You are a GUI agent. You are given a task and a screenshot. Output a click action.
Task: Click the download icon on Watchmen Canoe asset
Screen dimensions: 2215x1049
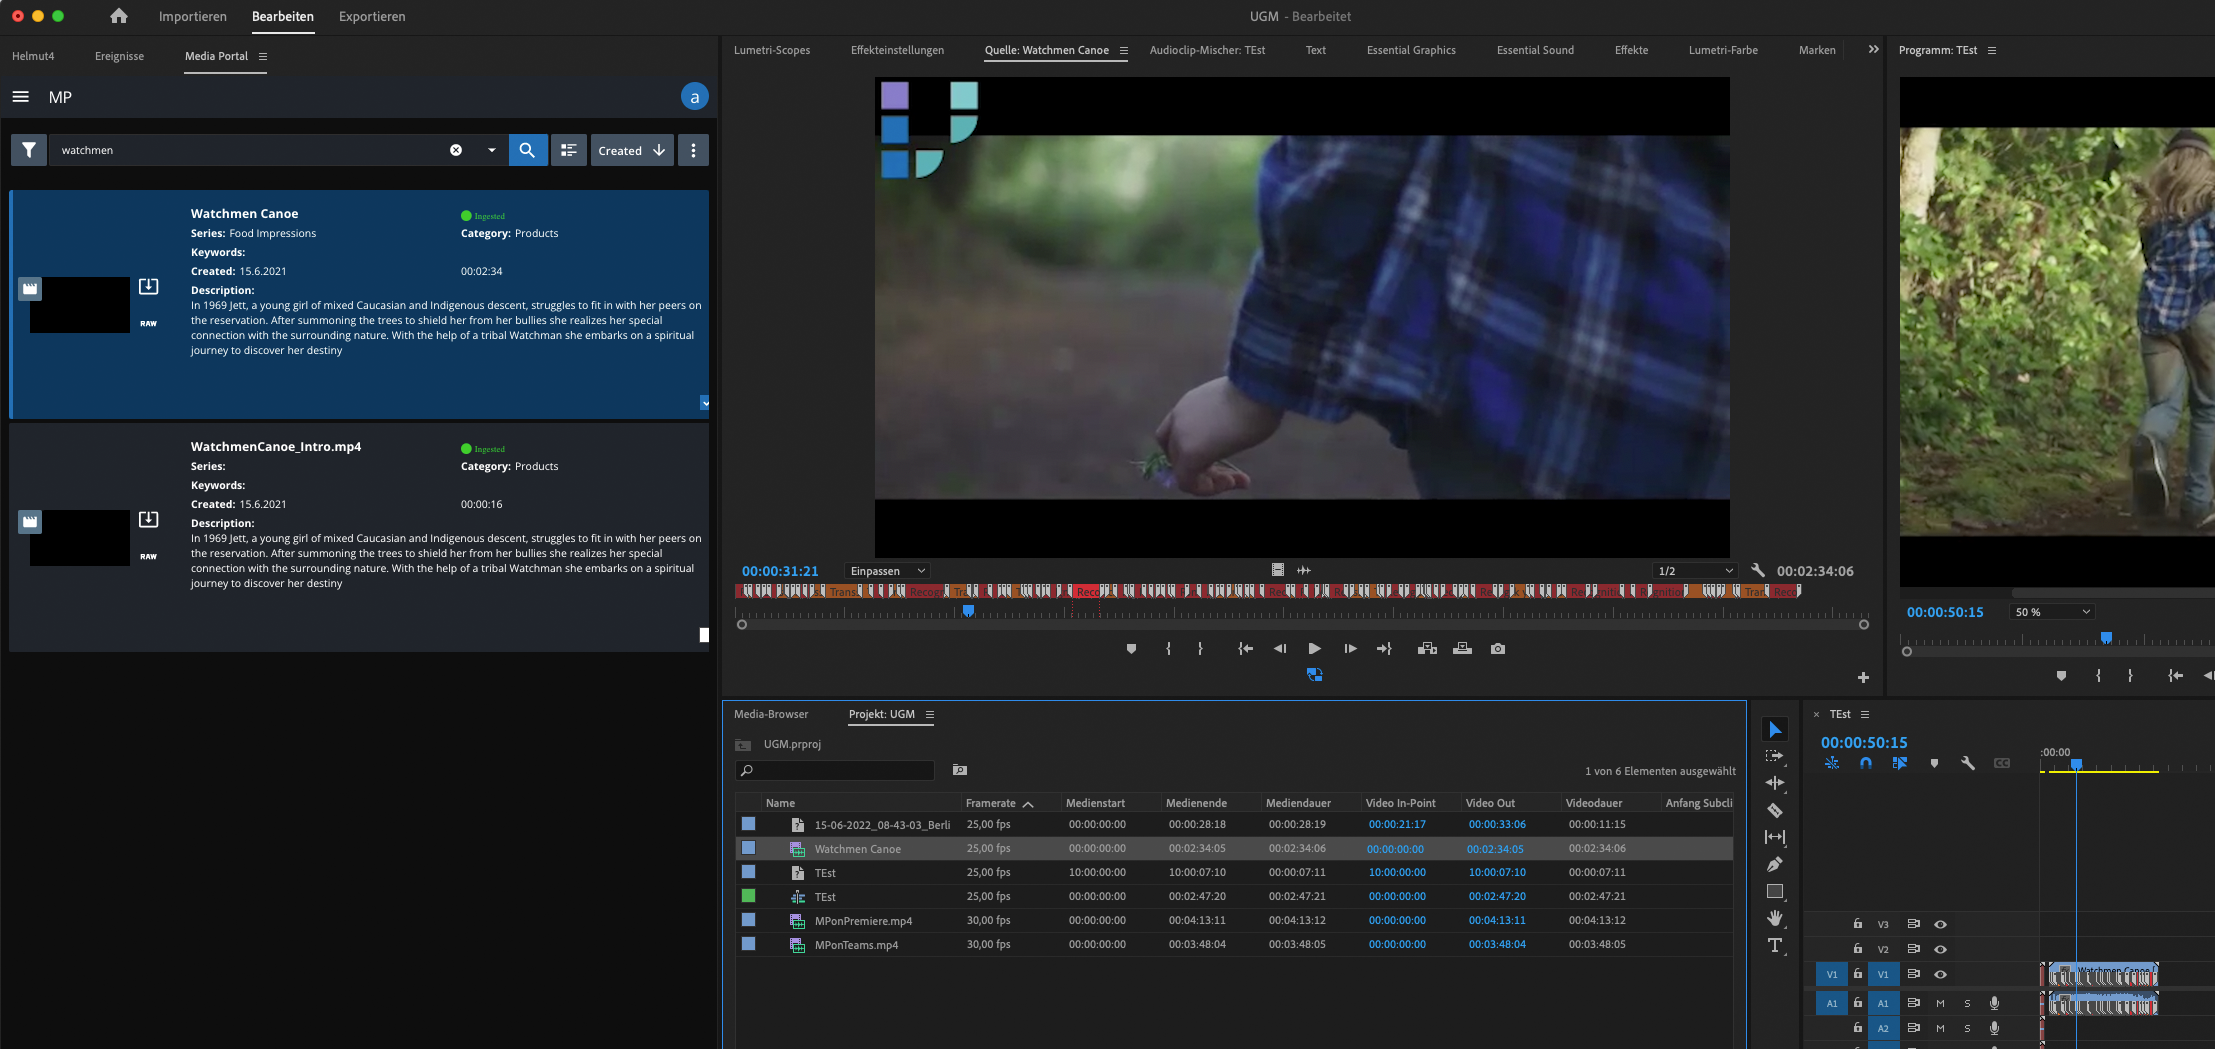(x=149, y=287)
